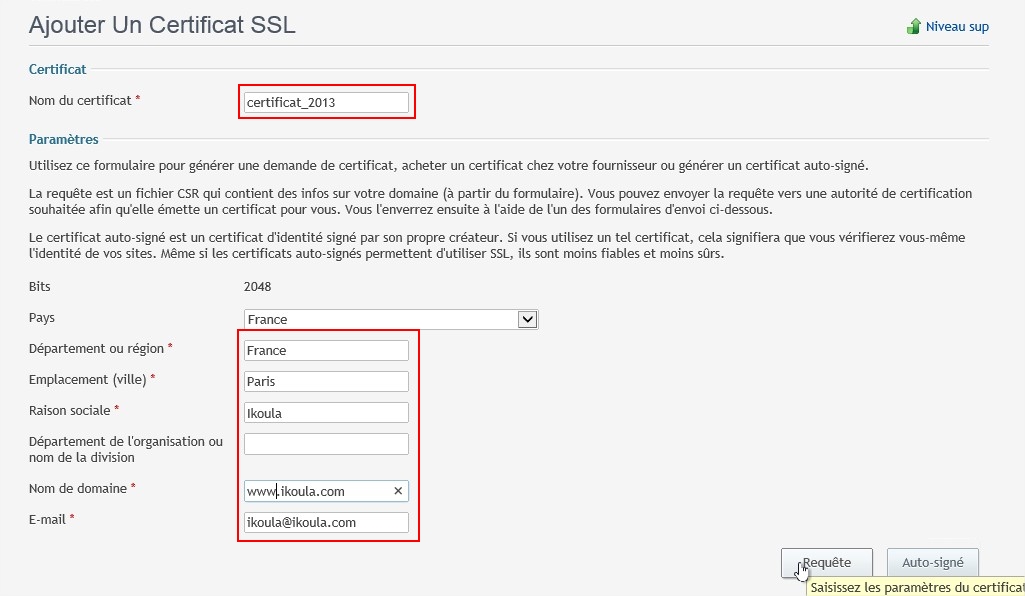1025x596 pixels.
Task: Focus the Nom du certificat input field
Action: click(326, 102)
